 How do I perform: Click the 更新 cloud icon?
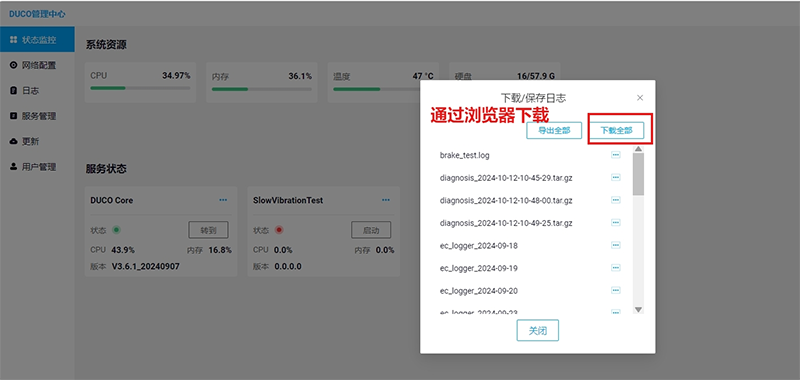14,141
